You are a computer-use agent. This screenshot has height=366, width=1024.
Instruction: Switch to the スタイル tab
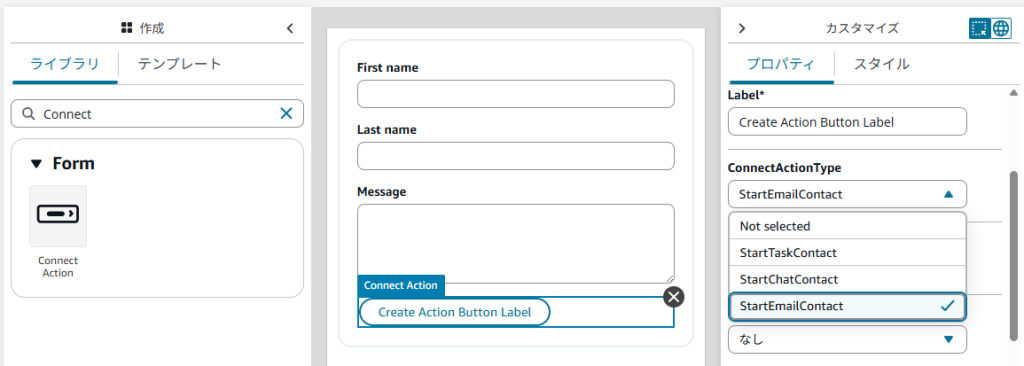882,64
